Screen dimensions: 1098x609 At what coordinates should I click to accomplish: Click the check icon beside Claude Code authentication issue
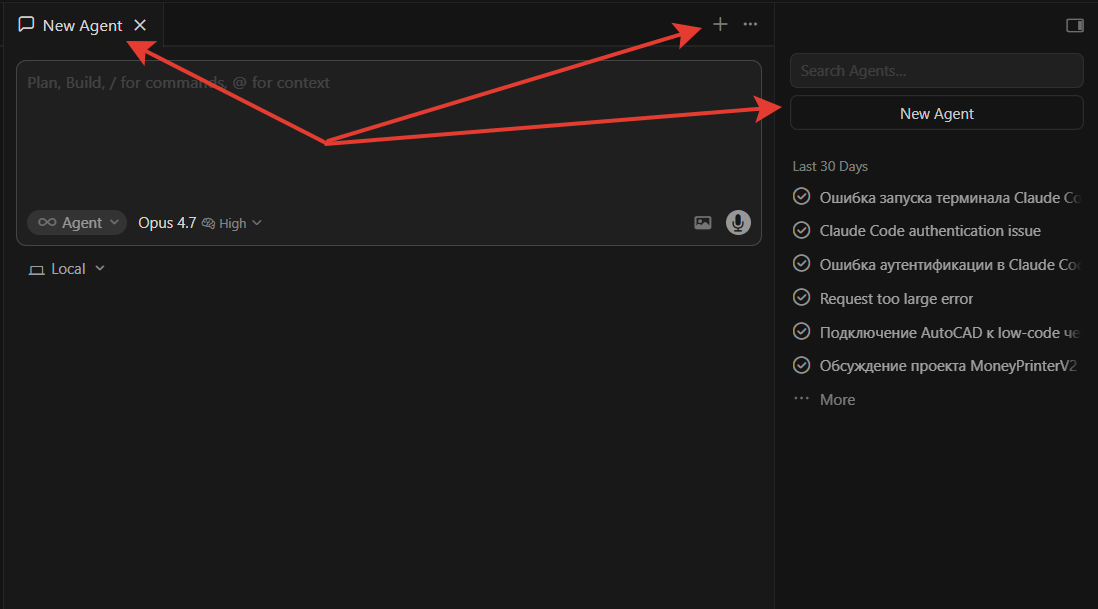(x=801, y=230)
